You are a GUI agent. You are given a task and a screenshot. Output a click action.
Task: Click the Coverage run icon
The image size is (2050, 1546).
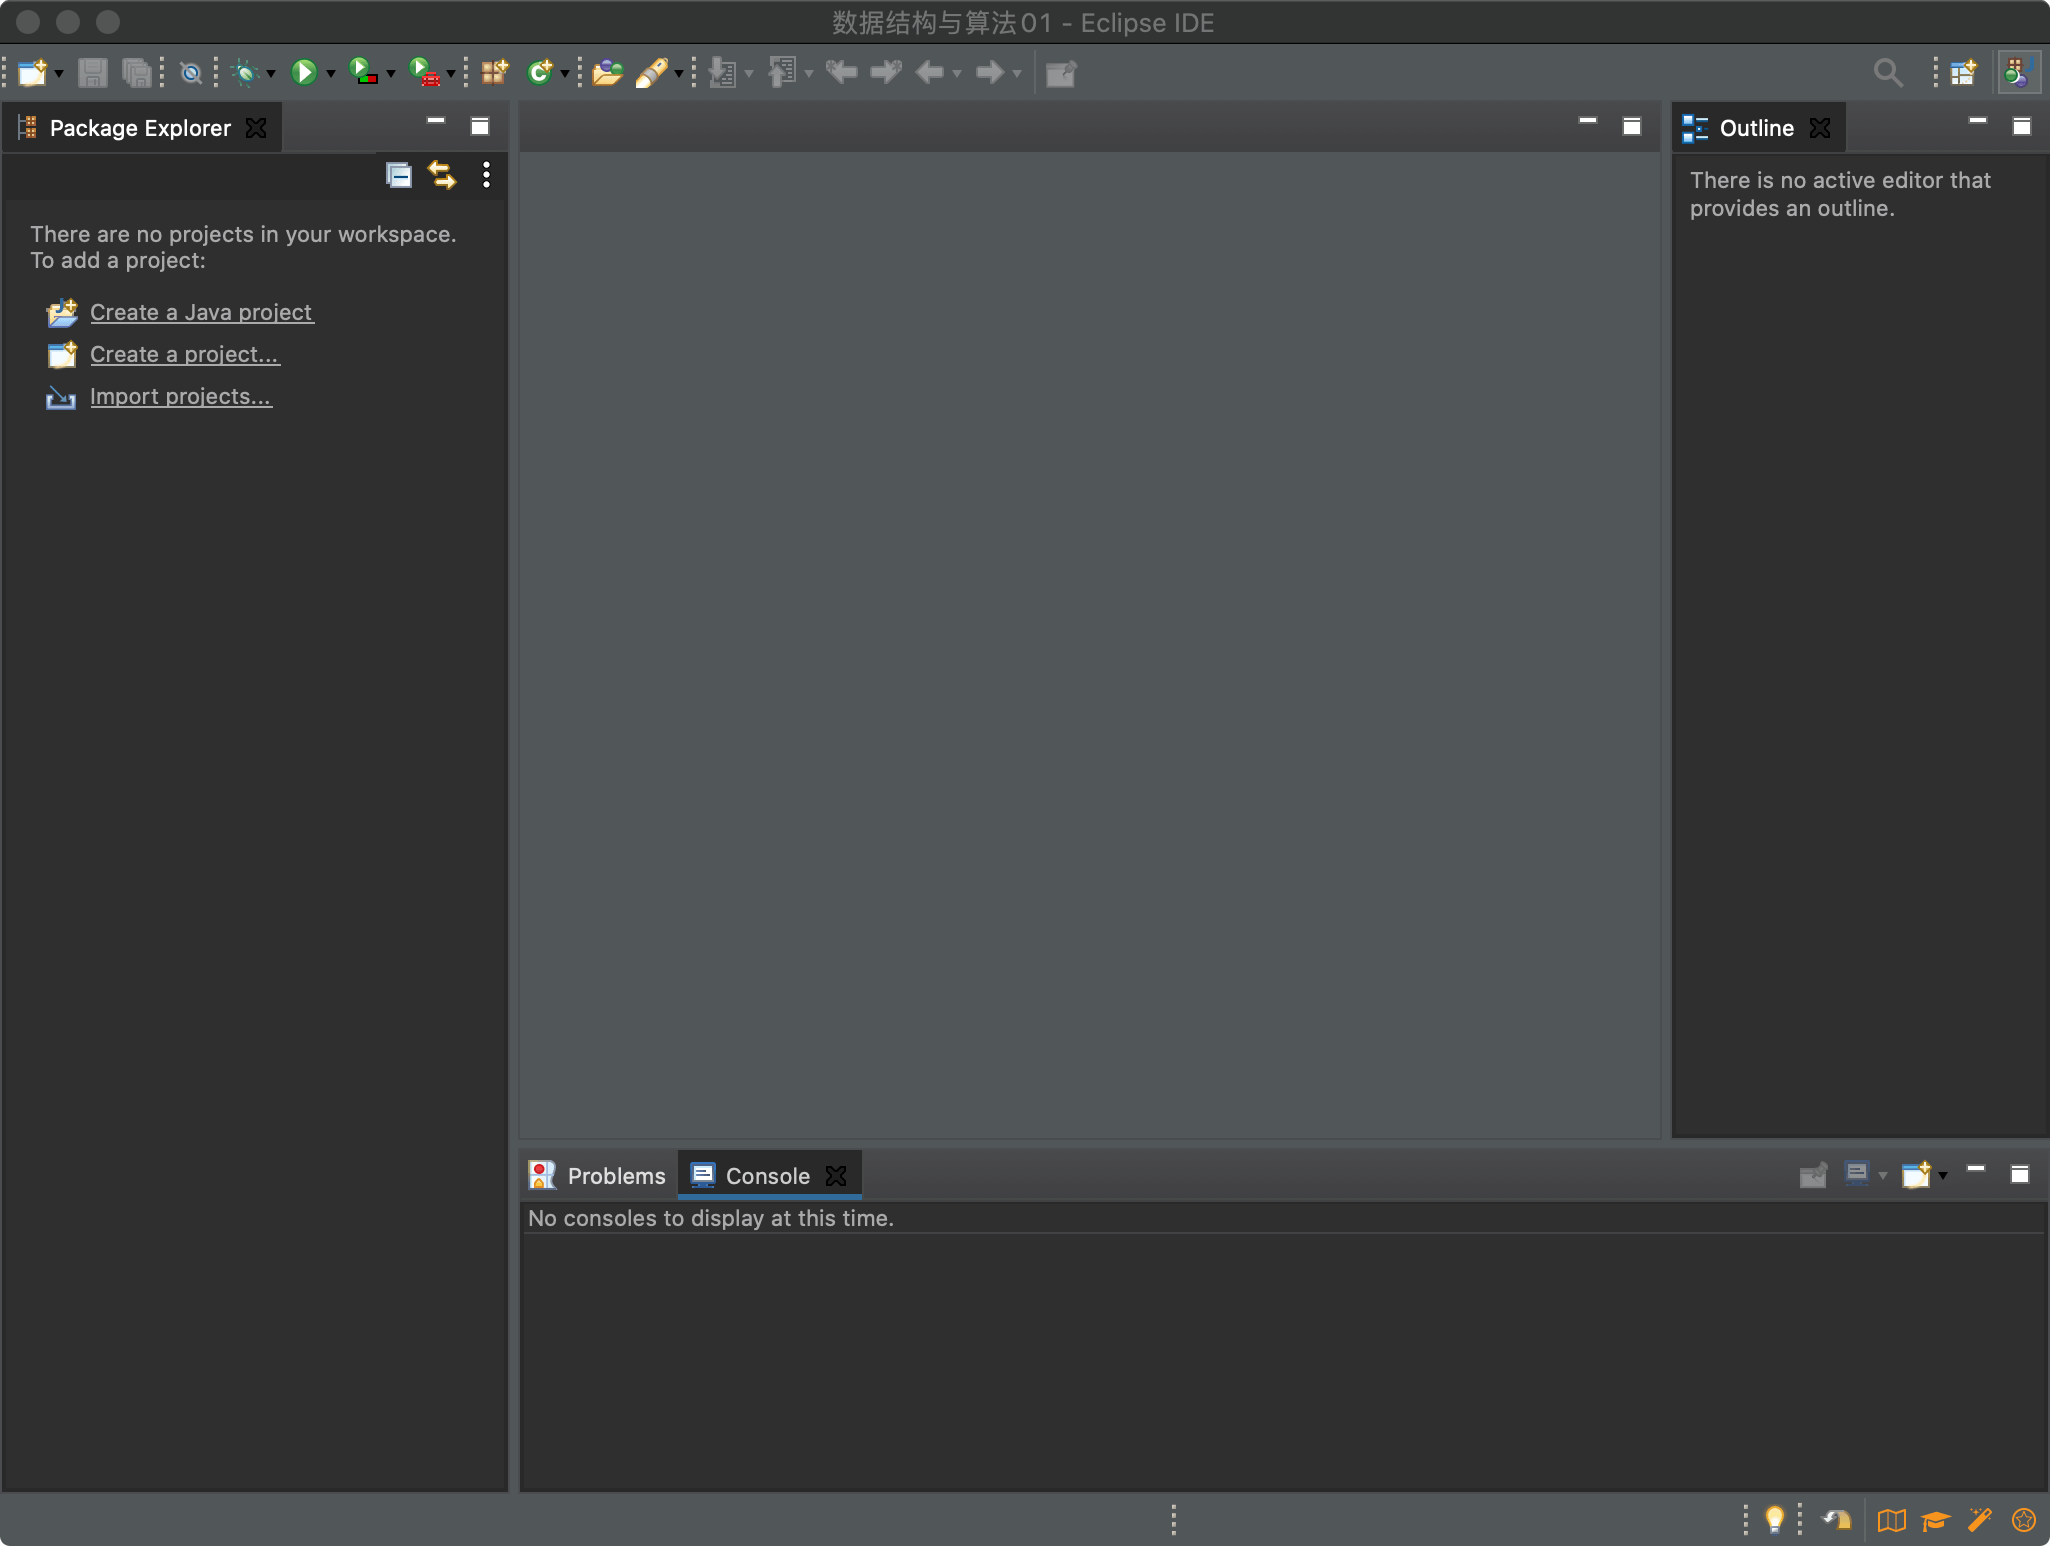(363, 72)
